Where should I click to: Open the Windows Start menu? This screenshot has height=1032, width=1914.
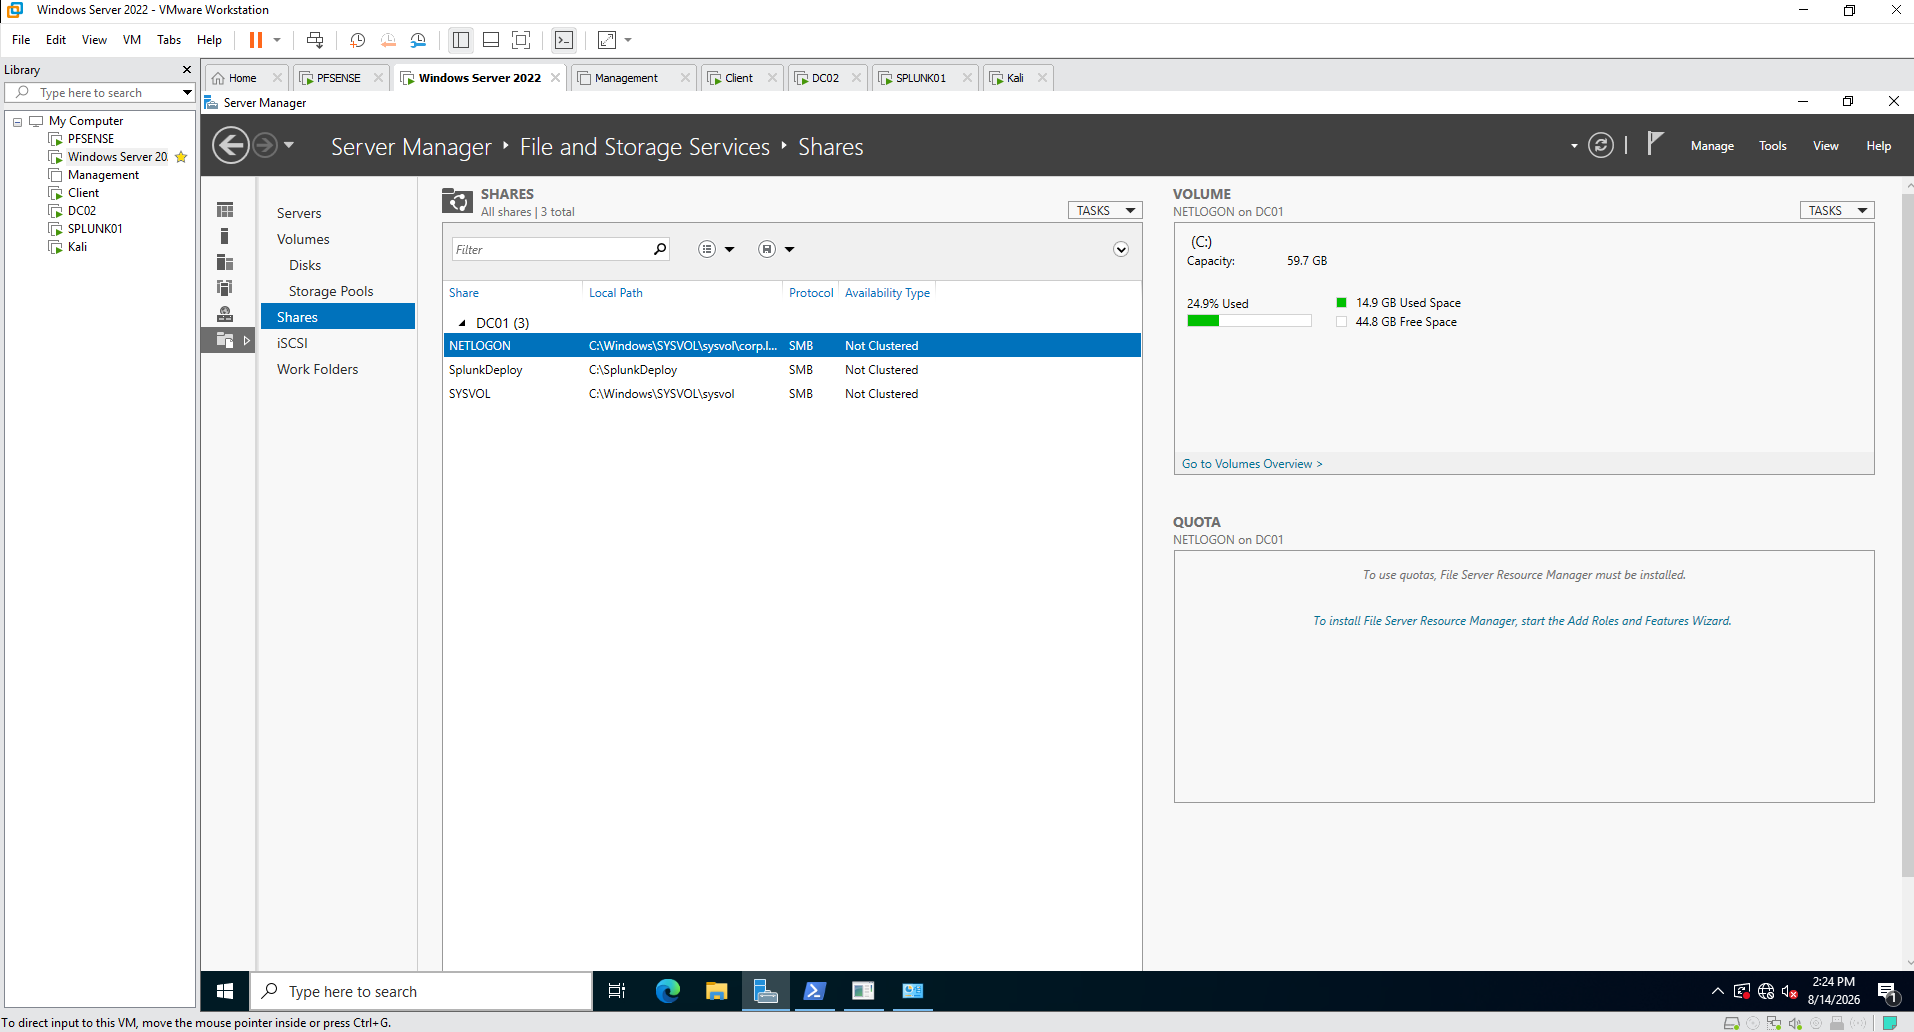click(x=225, y=991)
